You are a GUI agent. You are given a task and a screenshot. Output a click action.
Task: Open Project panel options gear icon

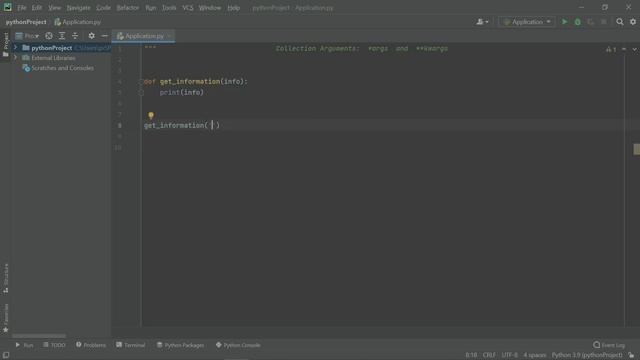click(91, 36)
